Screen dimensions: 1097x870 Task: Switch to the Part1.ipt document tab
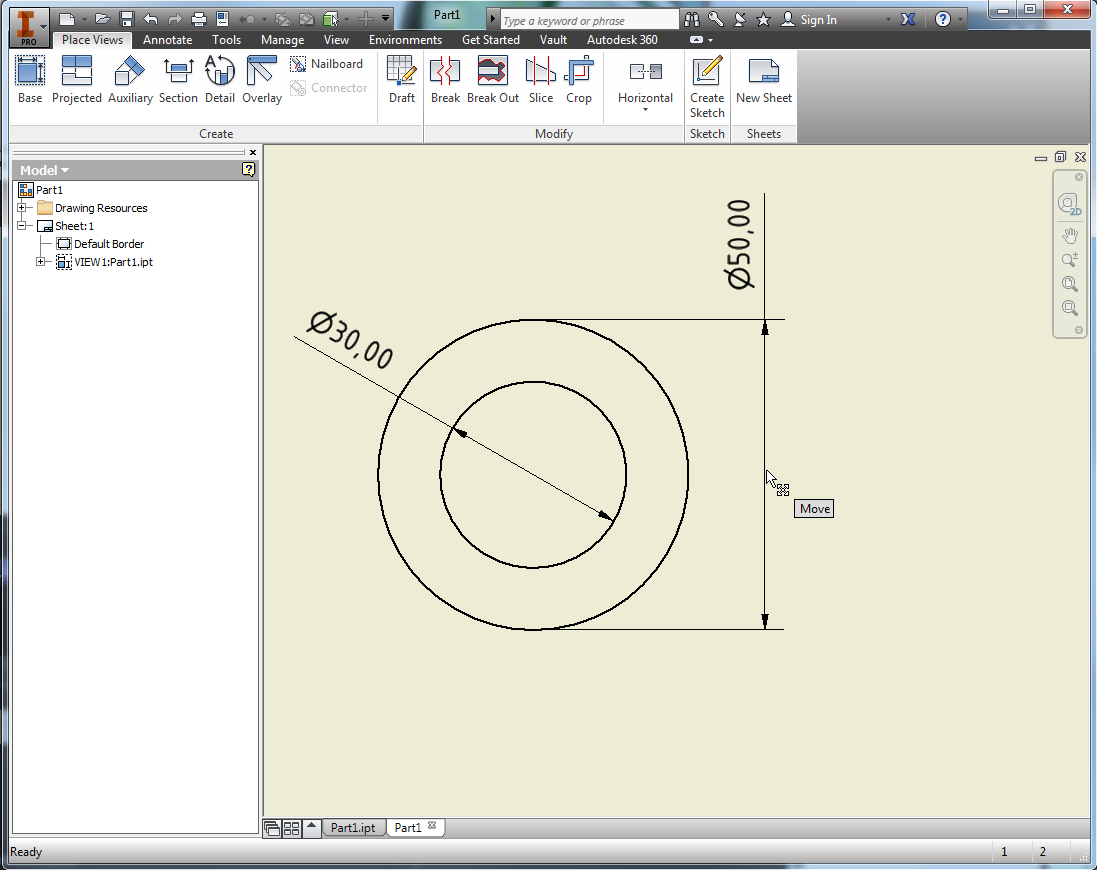(353, 827)
